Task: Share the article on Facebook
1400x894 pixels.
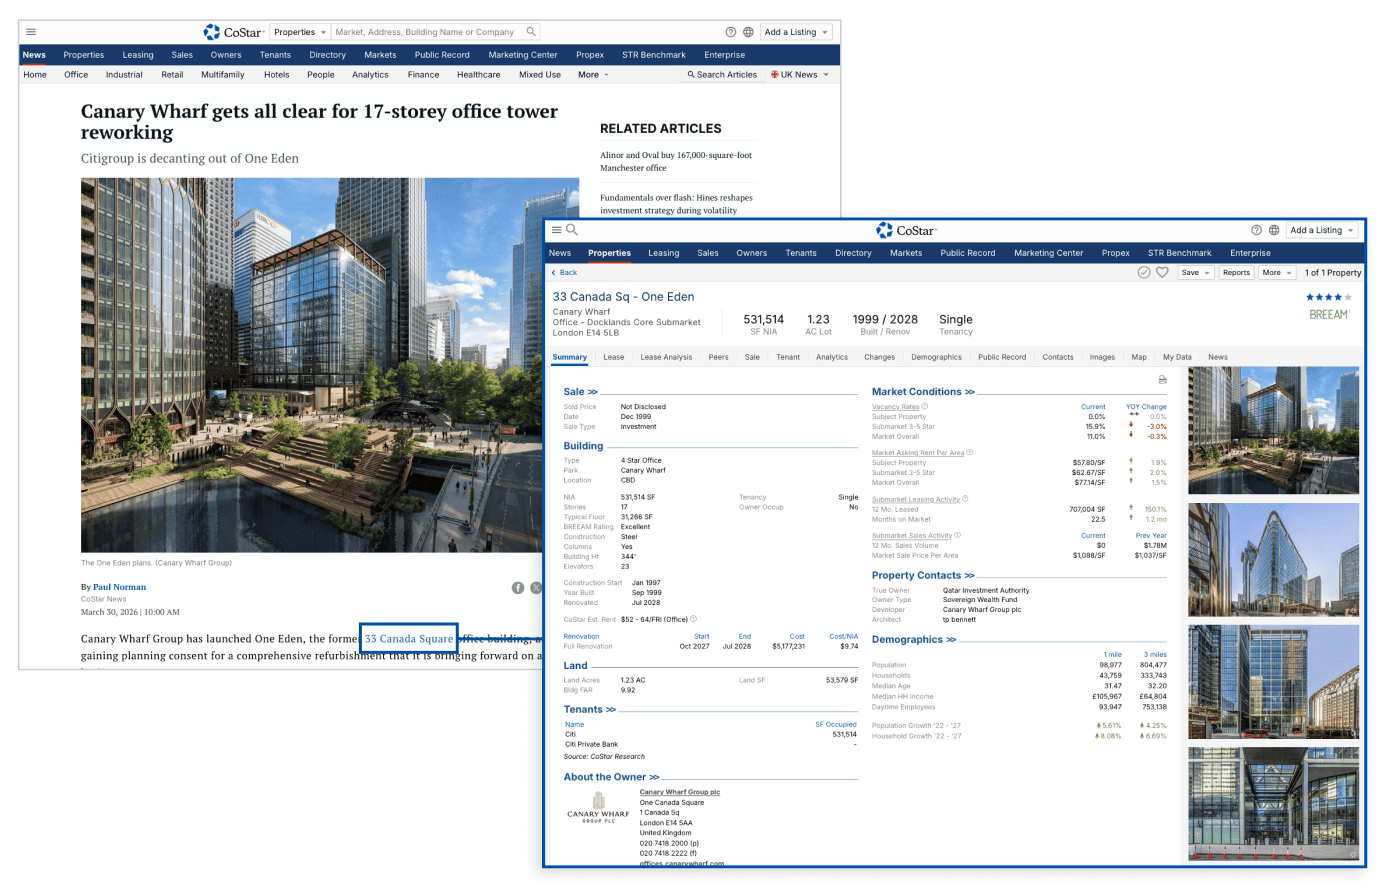Action: (518, 588)
